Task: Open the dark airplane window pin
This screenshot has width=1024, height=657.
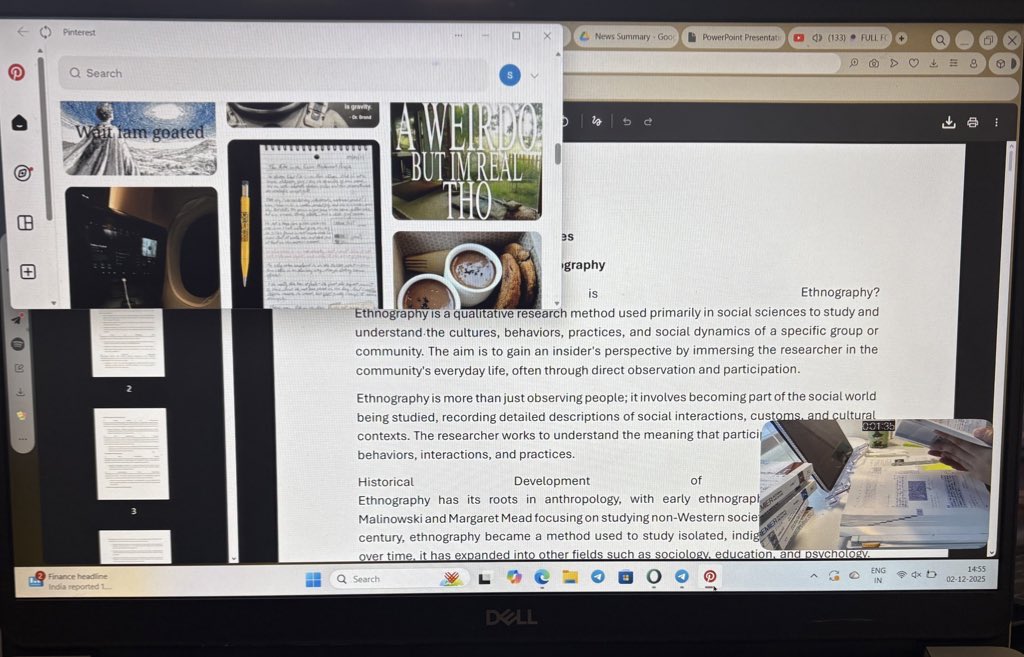Action: [x=142, y=248]
